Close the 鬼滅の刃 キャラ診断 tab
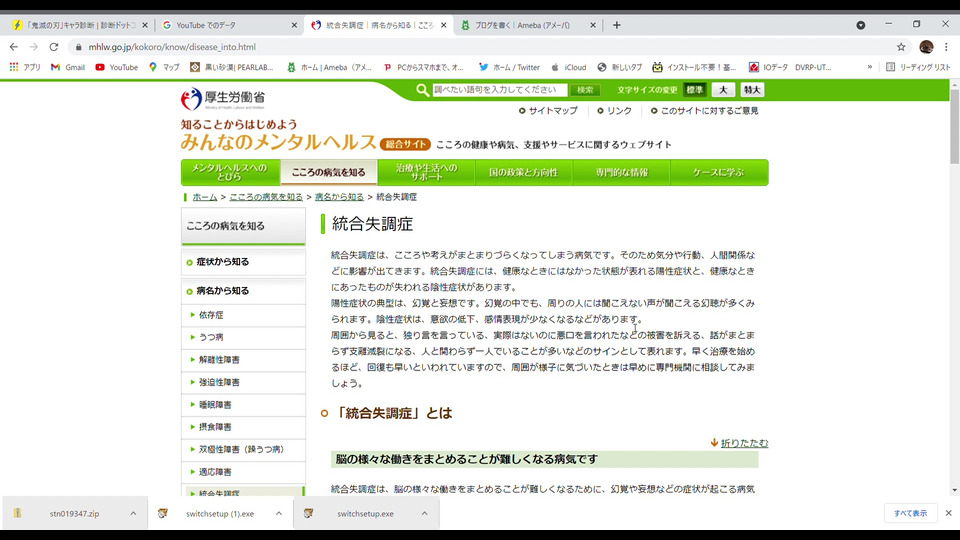Image resolution: width=960 pixels, height=540 pixels. click(x=144, y=25)
